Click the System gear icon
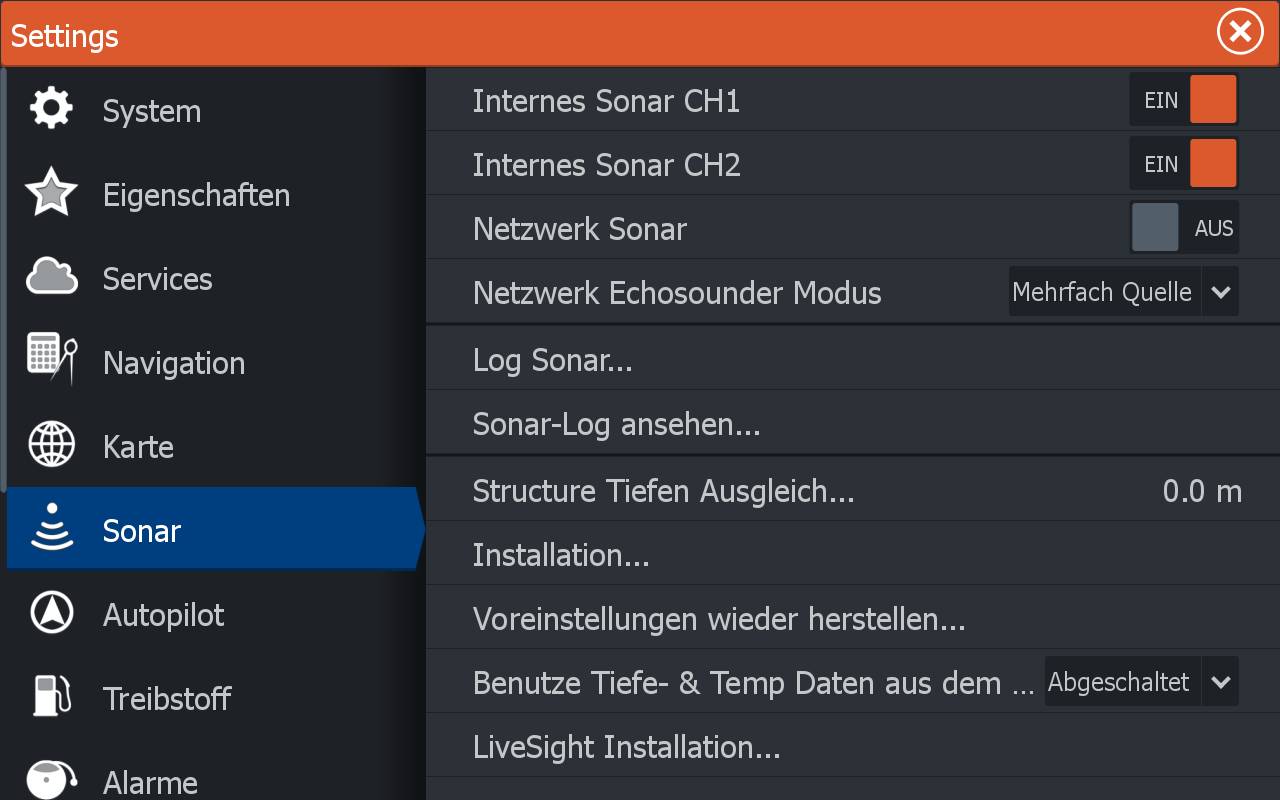The height and width of the screenshot is (800, 1280). tap(51, 108)
